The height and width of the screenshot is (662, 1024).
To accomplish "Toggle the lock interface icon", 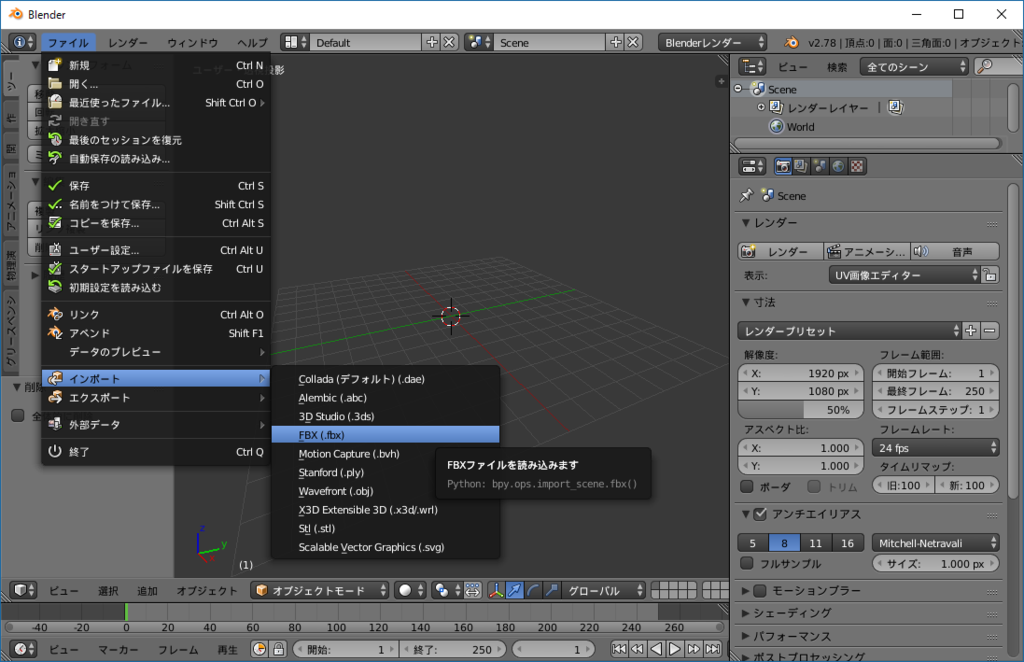I will click(990, 275).
